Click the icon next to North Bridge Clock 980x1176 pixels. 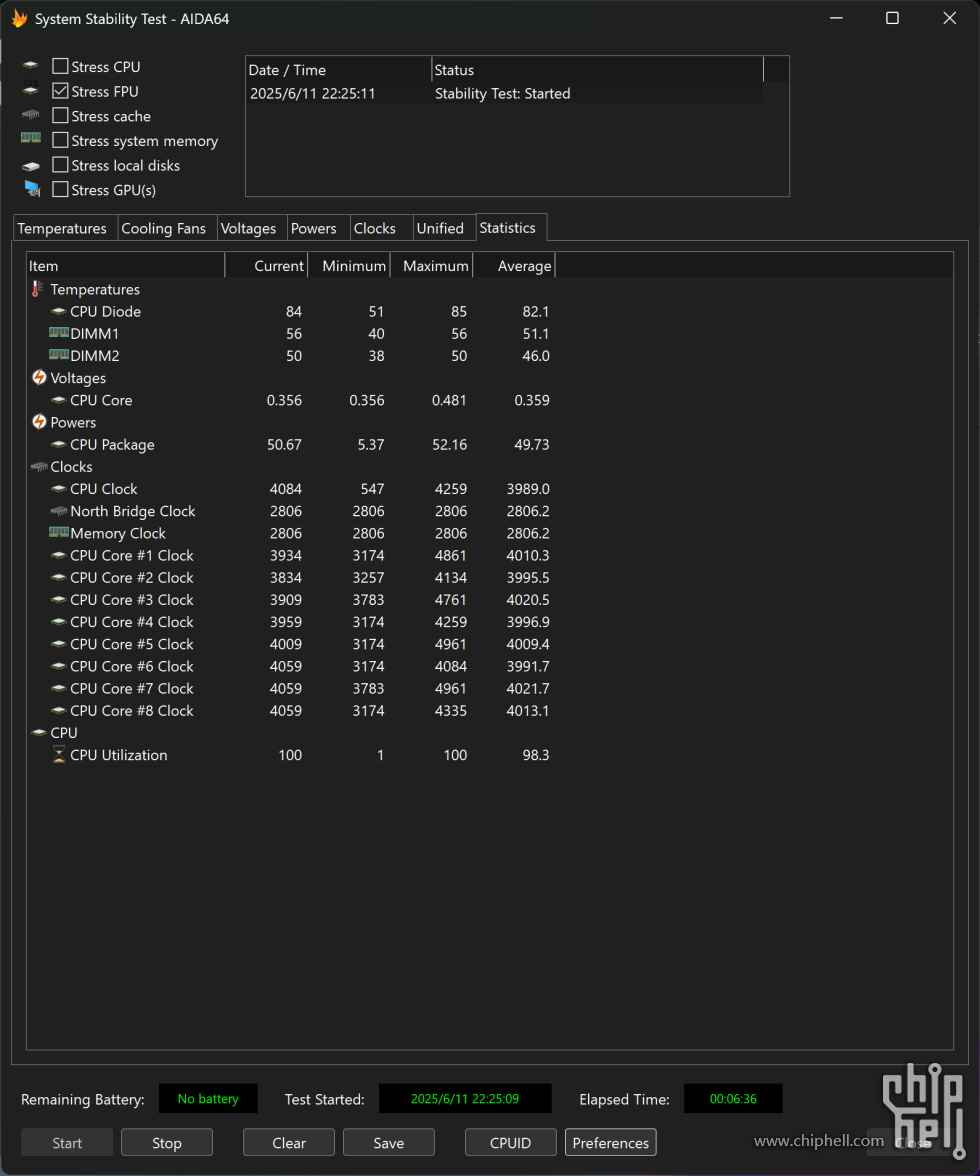58,511
